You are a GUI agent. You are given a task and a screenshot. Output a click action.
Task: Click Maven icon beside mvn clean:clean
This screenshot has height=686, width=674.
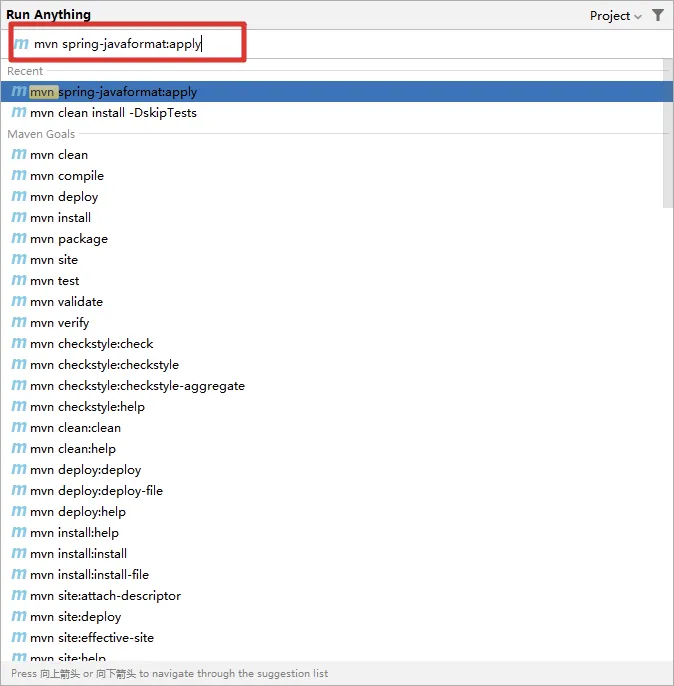(x=19, y=427)
